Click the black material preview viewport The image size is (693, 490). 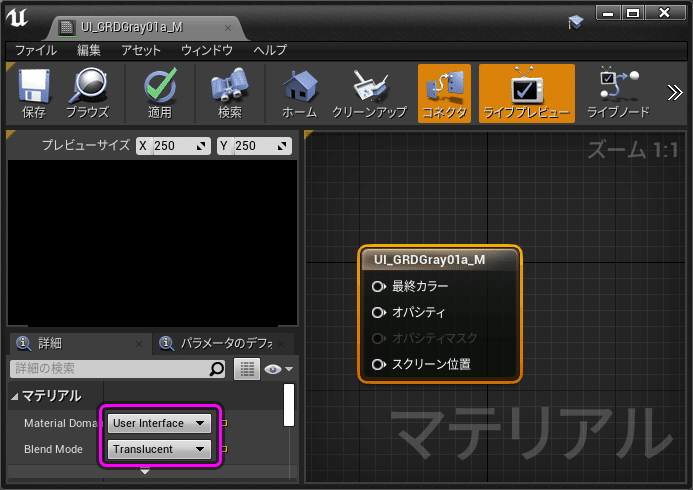pos(152,243)
